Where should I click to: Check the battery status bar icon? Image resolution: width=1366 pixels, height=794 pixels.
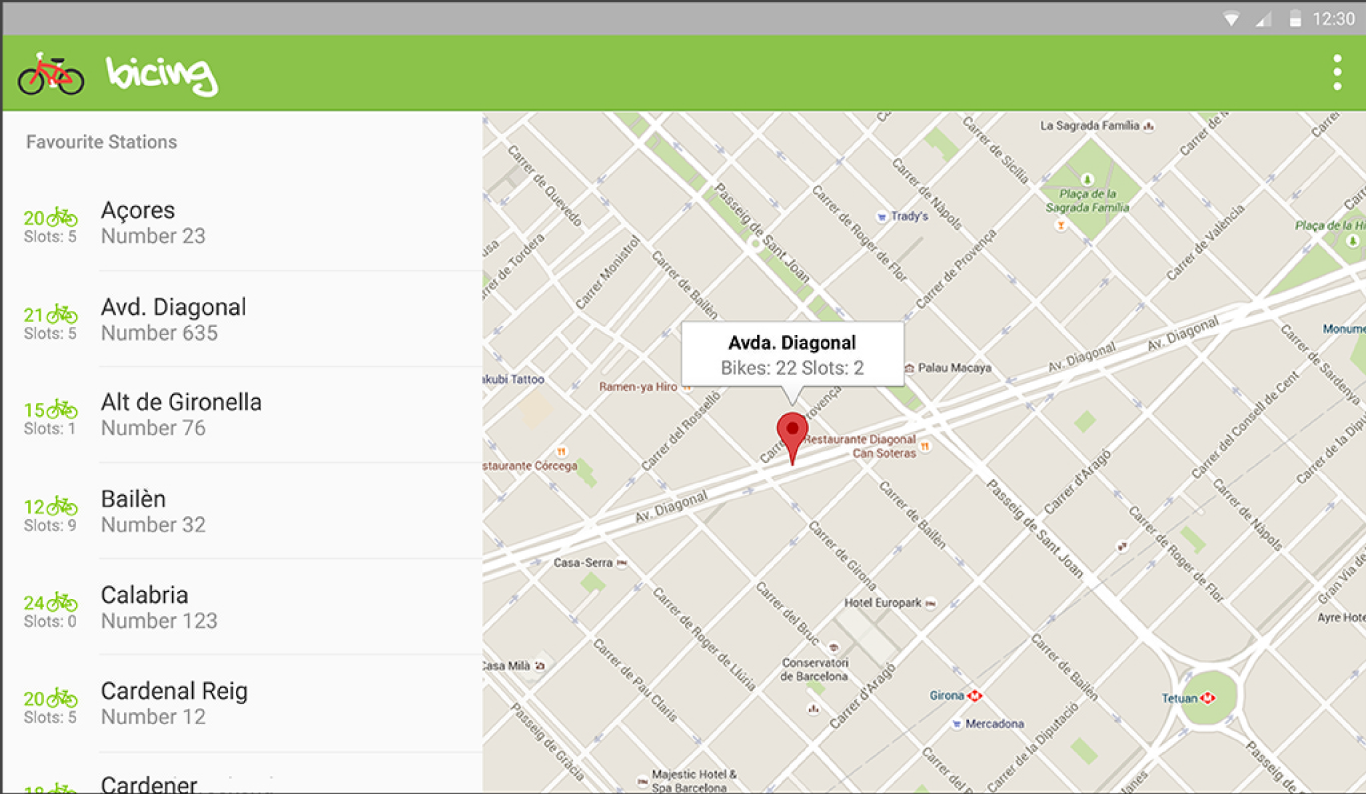pos(1295,18)
